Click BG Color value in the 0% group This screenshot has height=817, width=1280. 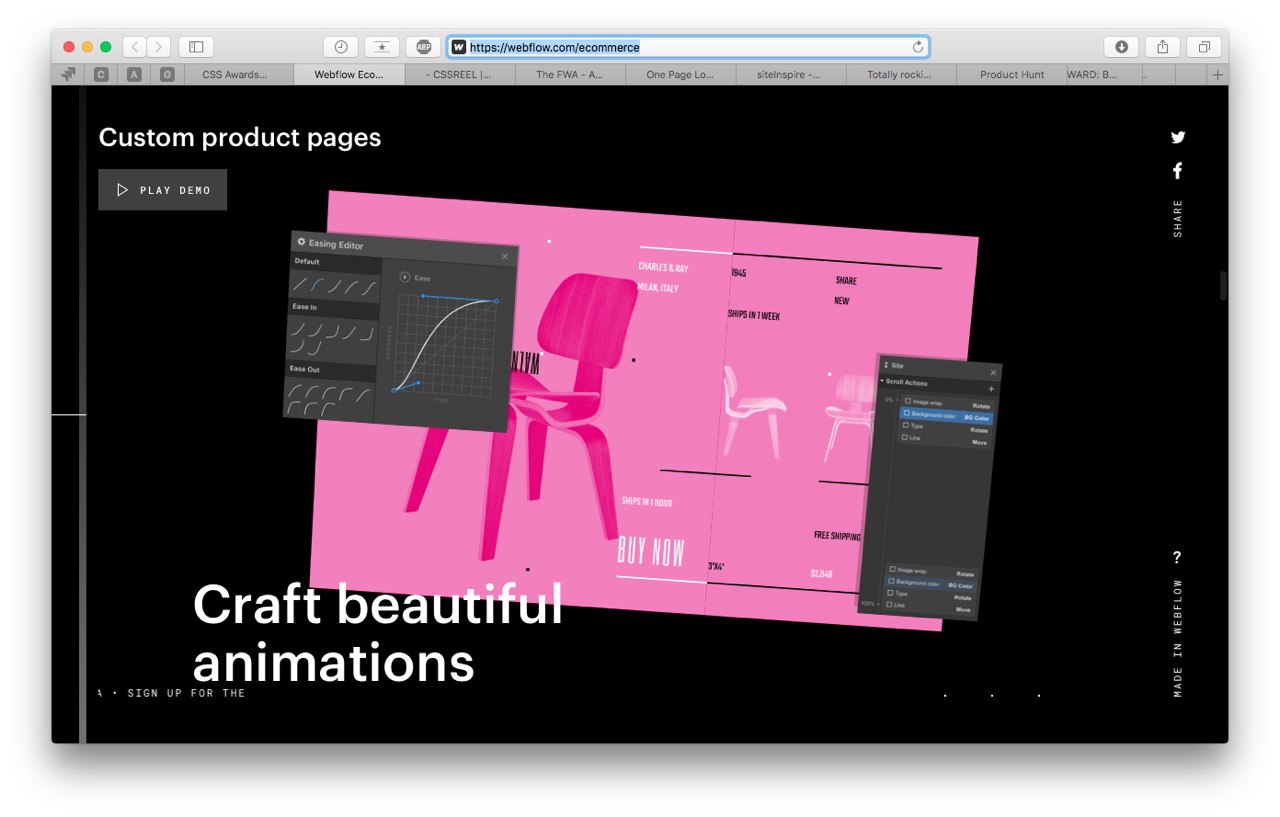(976, 418)
